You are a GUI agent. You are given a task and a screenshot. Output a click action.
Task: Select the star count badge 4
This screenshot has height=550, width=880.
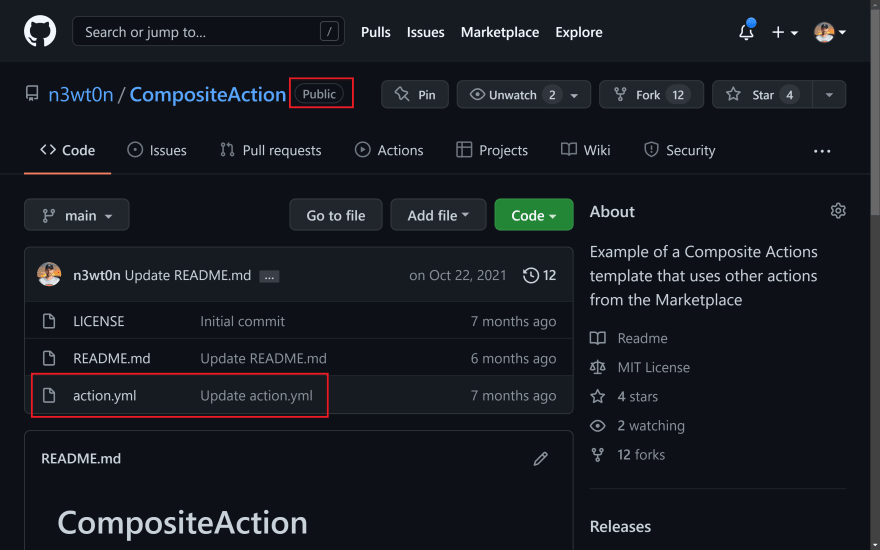tap(790, 95)
